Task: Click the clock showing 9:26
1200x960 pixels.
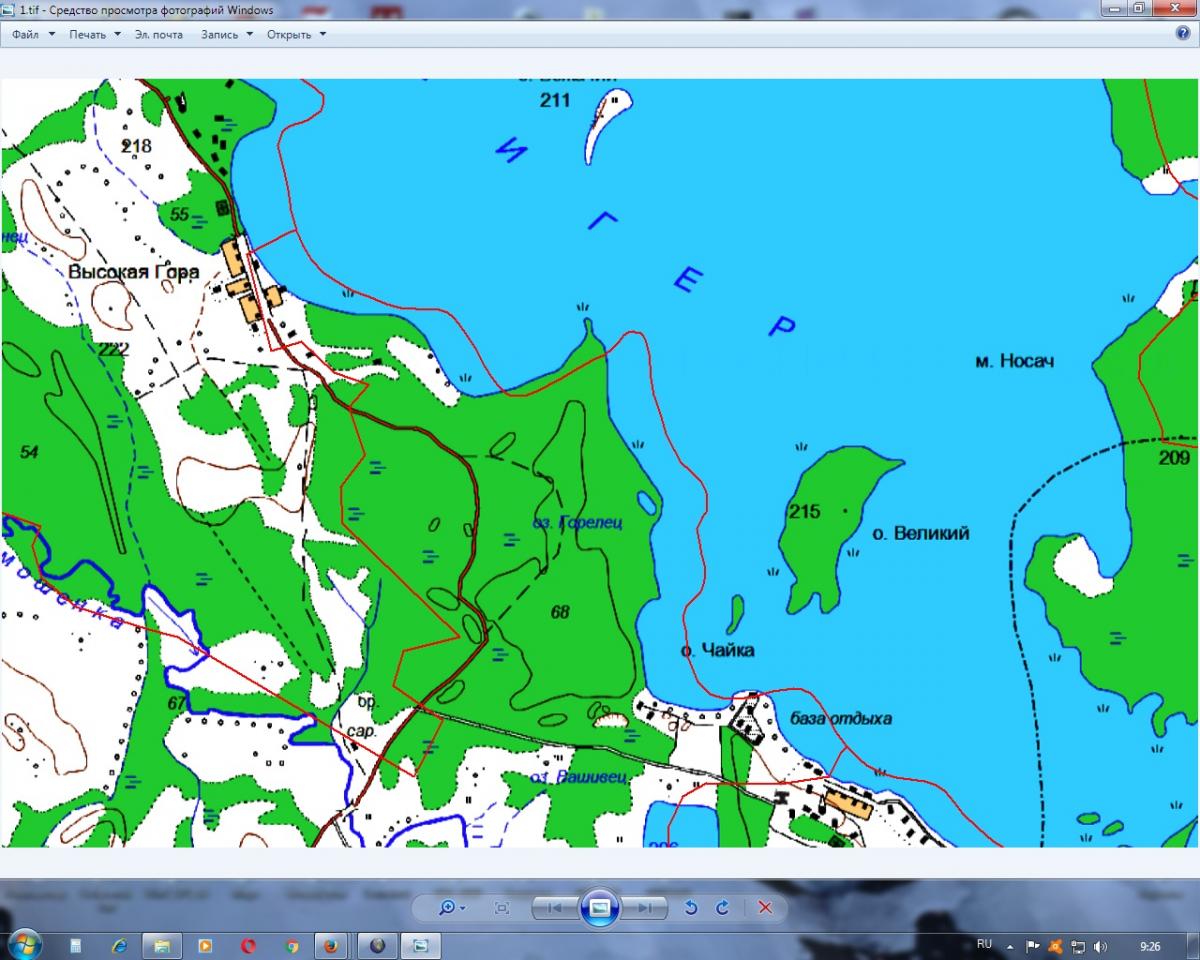Action: coord(1150,945)
